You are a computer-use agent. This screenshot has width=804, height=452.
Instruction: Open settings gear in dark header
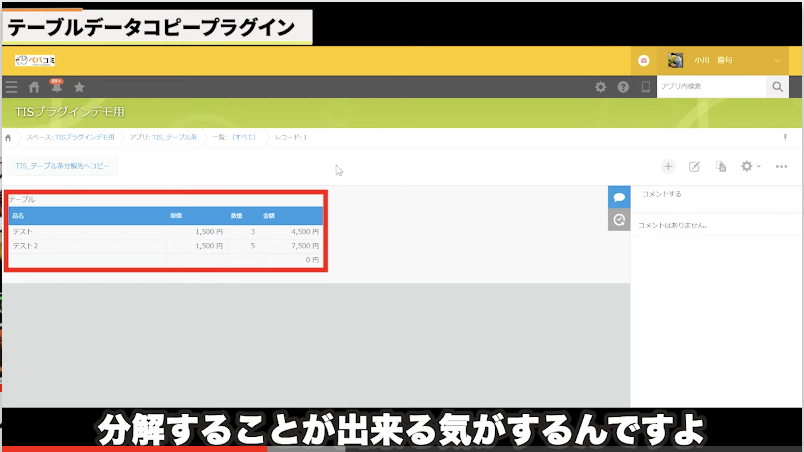pyautogui.click(x=601, y=88)
